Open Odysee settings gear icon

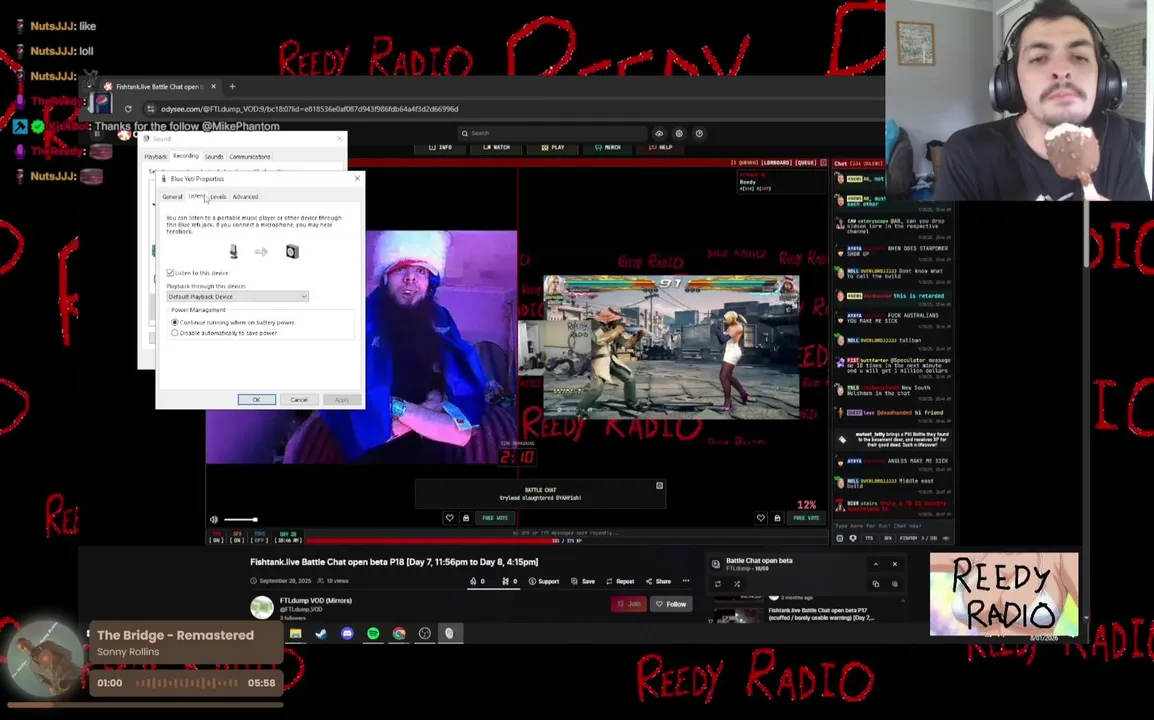pyautogui.click(x=679, y=133)
